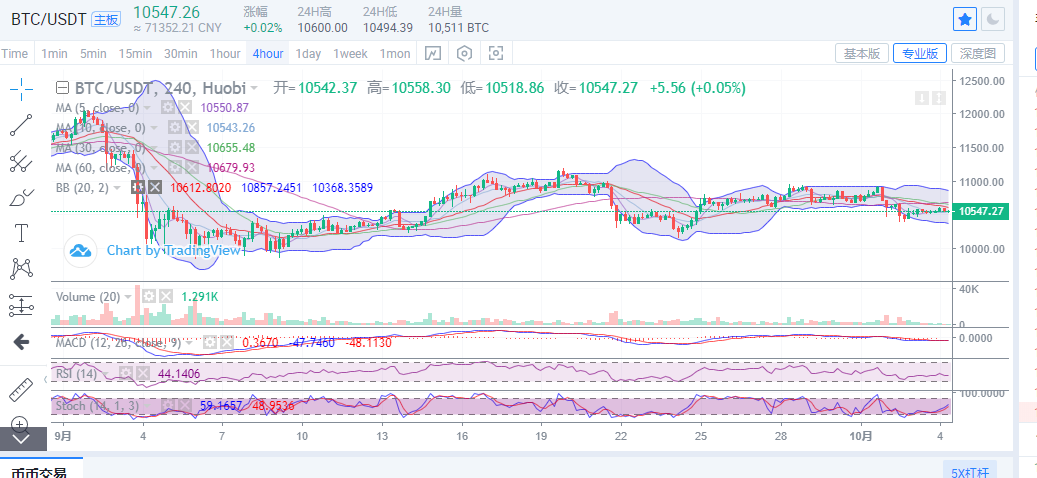Toggle night mode moon button

click(x=993, y=19)
